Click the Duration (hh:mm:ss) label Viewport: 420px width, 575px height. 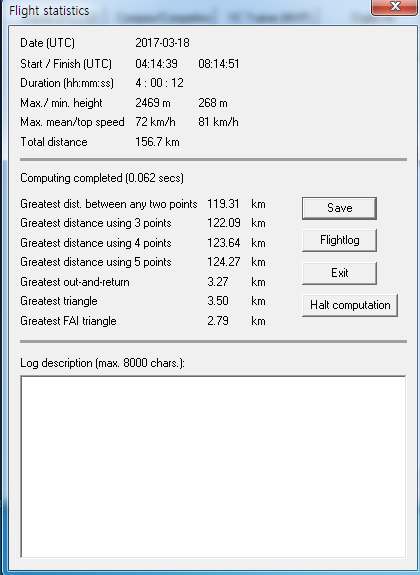click(67, 83)
